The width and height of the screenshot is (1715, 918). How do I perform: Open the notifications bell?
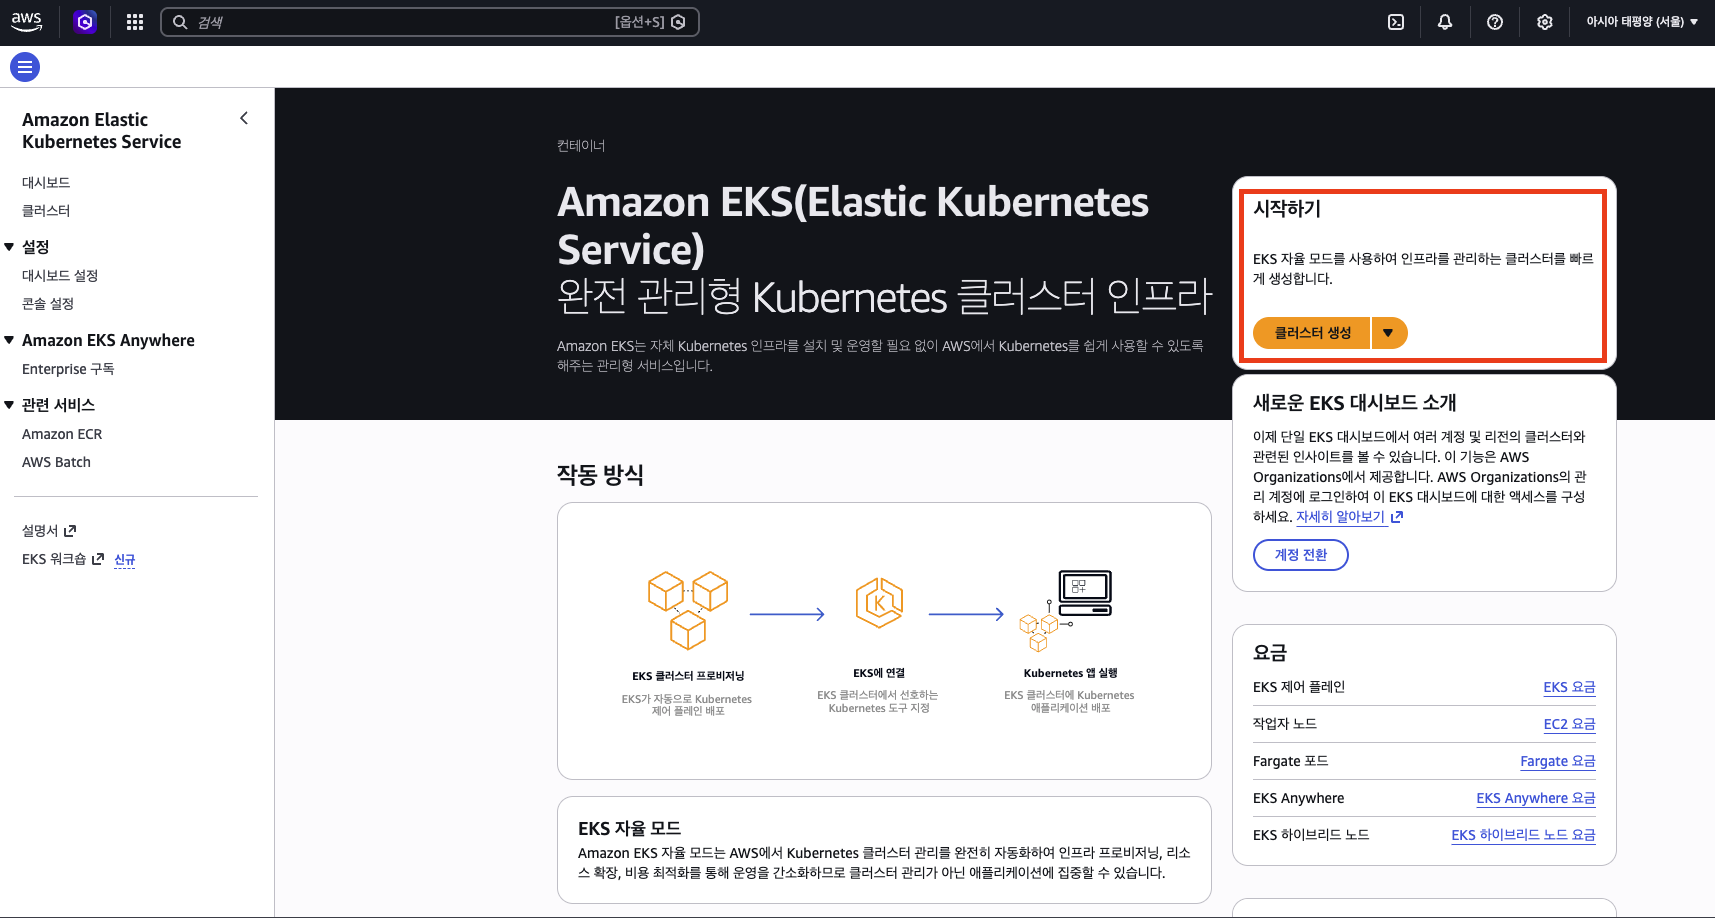(1445, 21)
